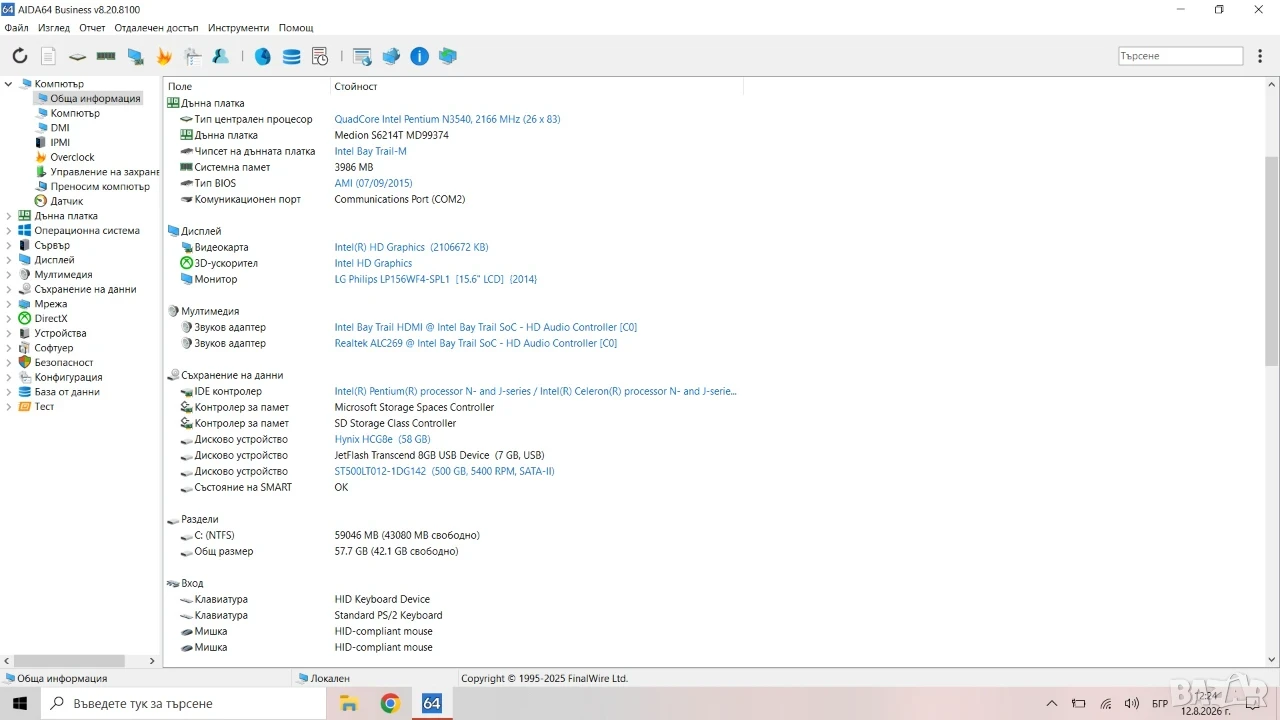Click the AIDA64 taskbar icon

[x=431, y=703]
